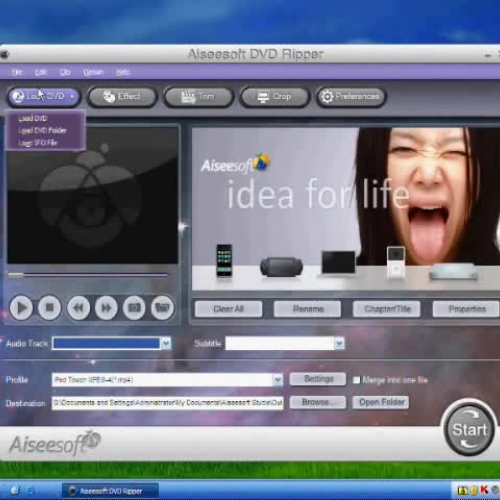Click the collapse arrow beside the preview panel
Screen dimensions: 500x500
click(x=183, y=227)
